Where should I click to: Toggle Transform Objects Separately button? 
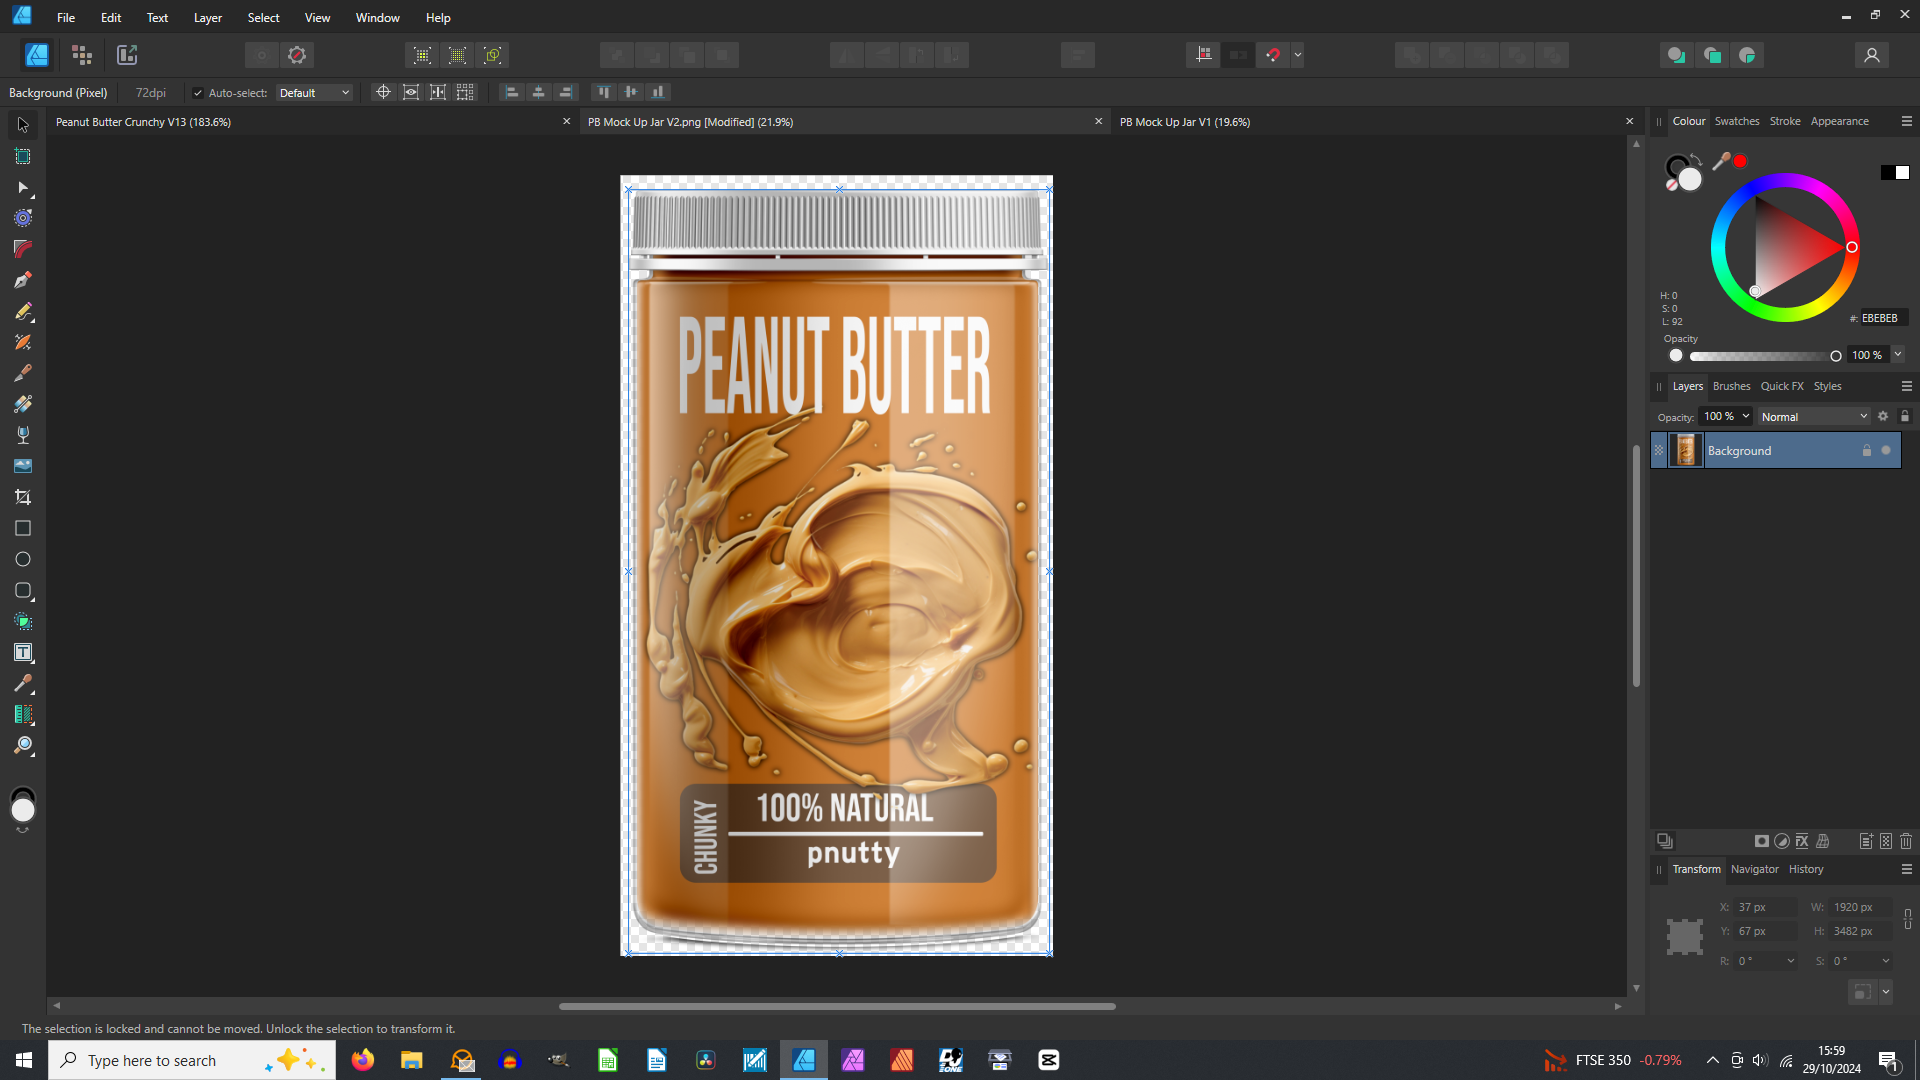point(465,92)
